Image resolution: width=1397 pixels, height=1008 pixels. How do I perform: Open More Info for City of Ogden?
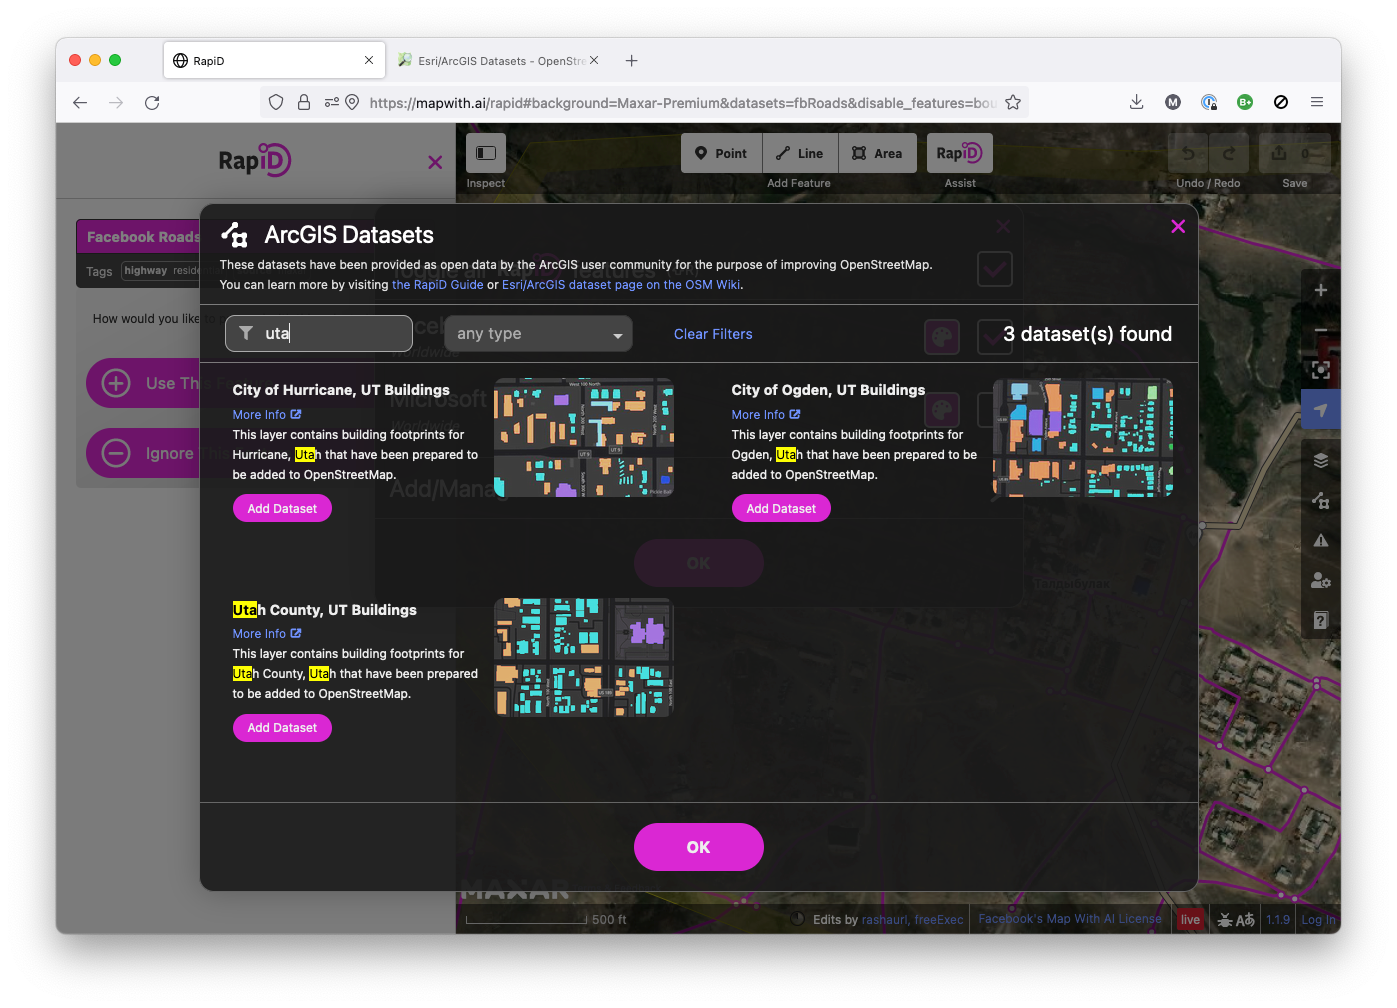pos(766,414)
